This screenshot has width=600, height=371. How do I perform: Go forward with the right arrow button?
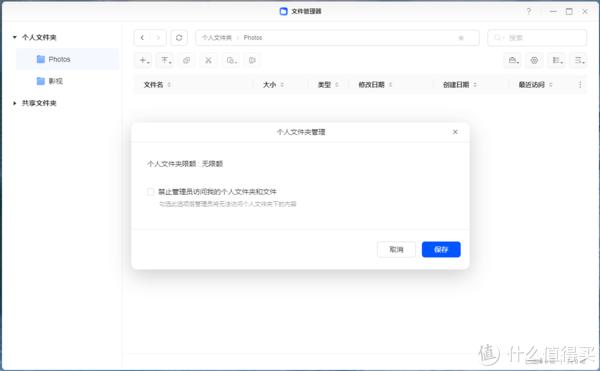(158, 37)
